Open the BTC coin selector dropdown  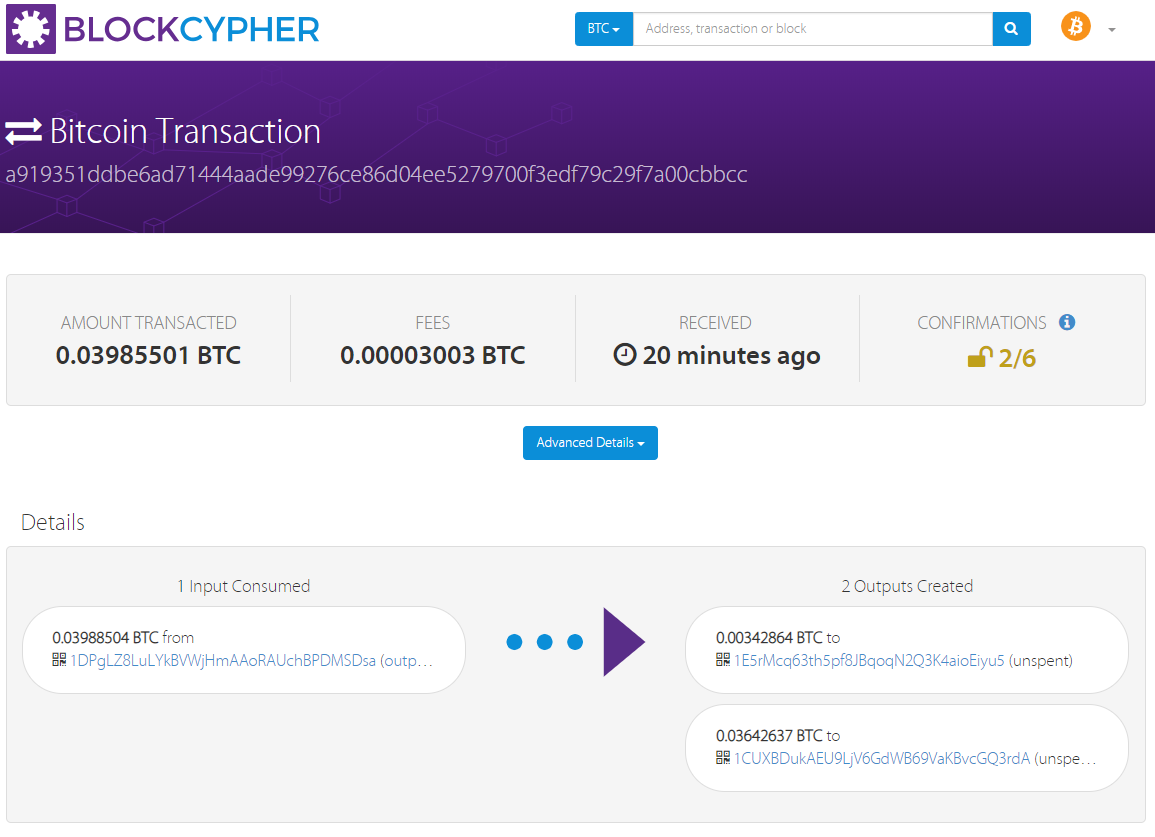pyautogui.click(x=603, y=29)
